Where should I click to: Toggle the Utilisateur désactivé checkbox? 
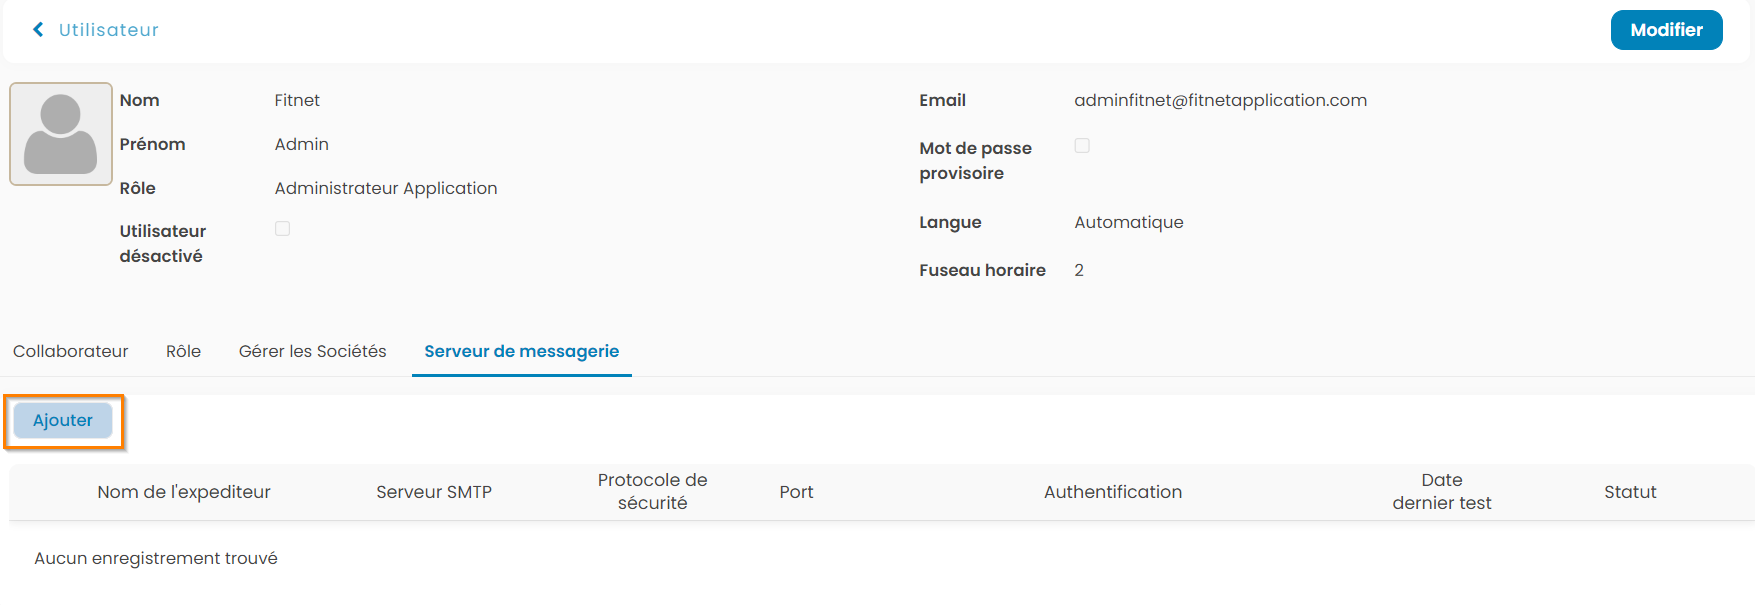[x=283, y=229]
